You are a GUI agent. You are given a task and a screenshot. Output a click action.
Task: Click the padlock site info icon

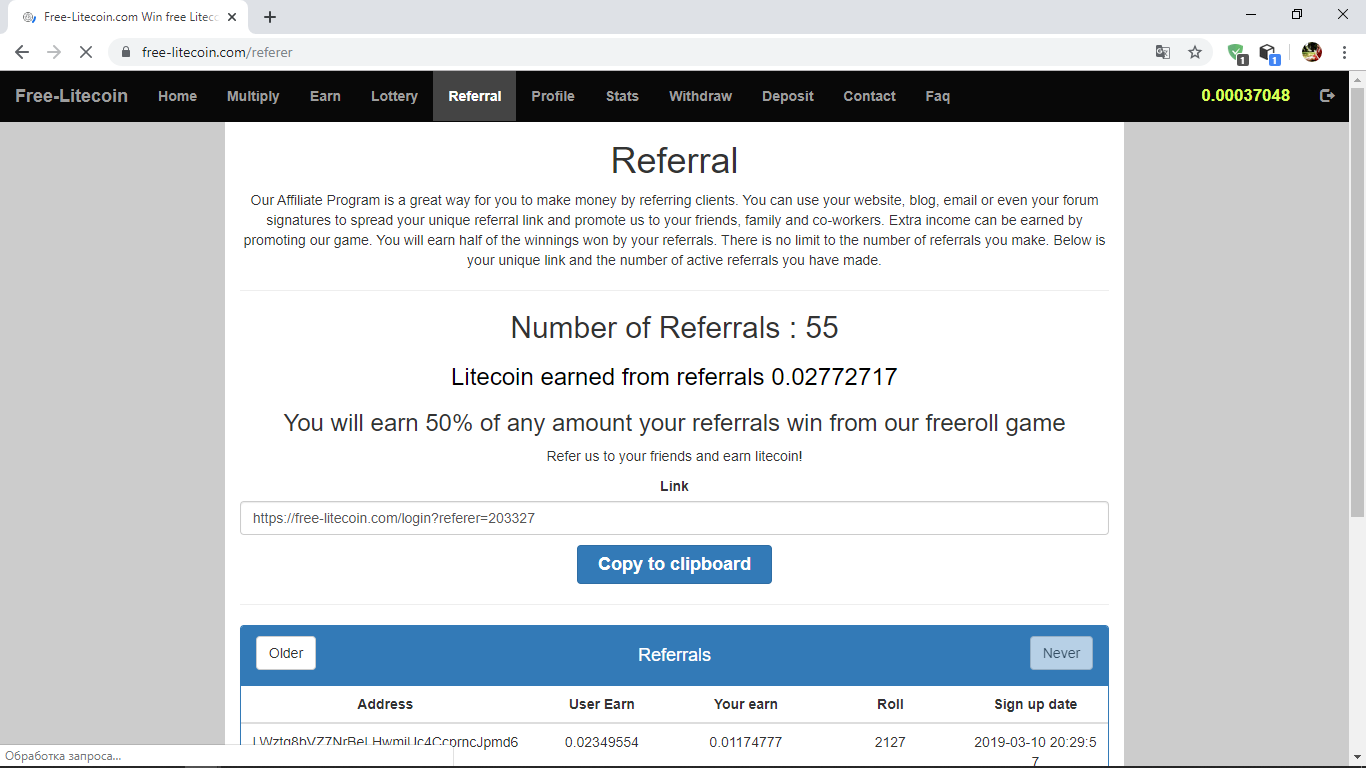tap(126, 52)
